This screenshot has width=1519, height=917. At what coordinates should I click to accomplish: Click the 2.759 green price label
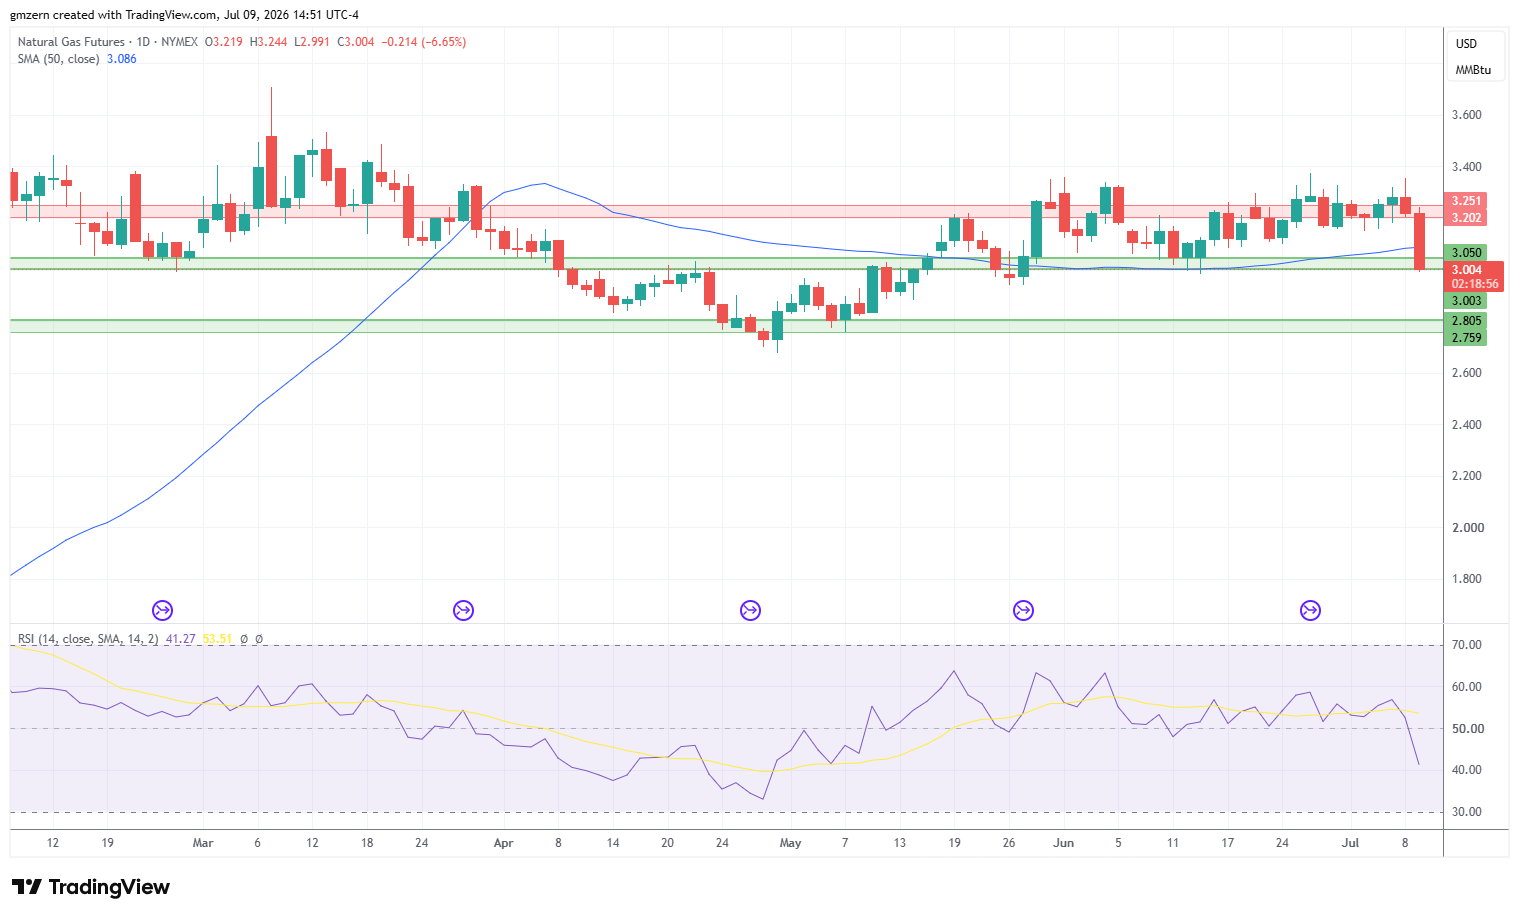[1466, 338]
